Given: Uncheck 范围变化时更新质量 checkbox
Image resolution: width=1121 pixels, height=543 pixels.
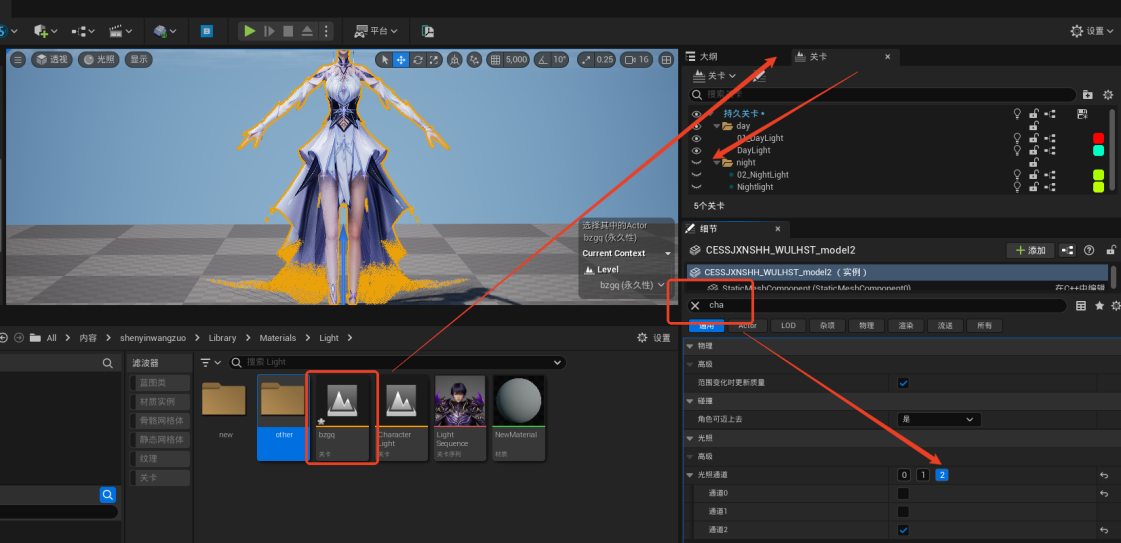Looking at the screenshot, I should 903,382.
